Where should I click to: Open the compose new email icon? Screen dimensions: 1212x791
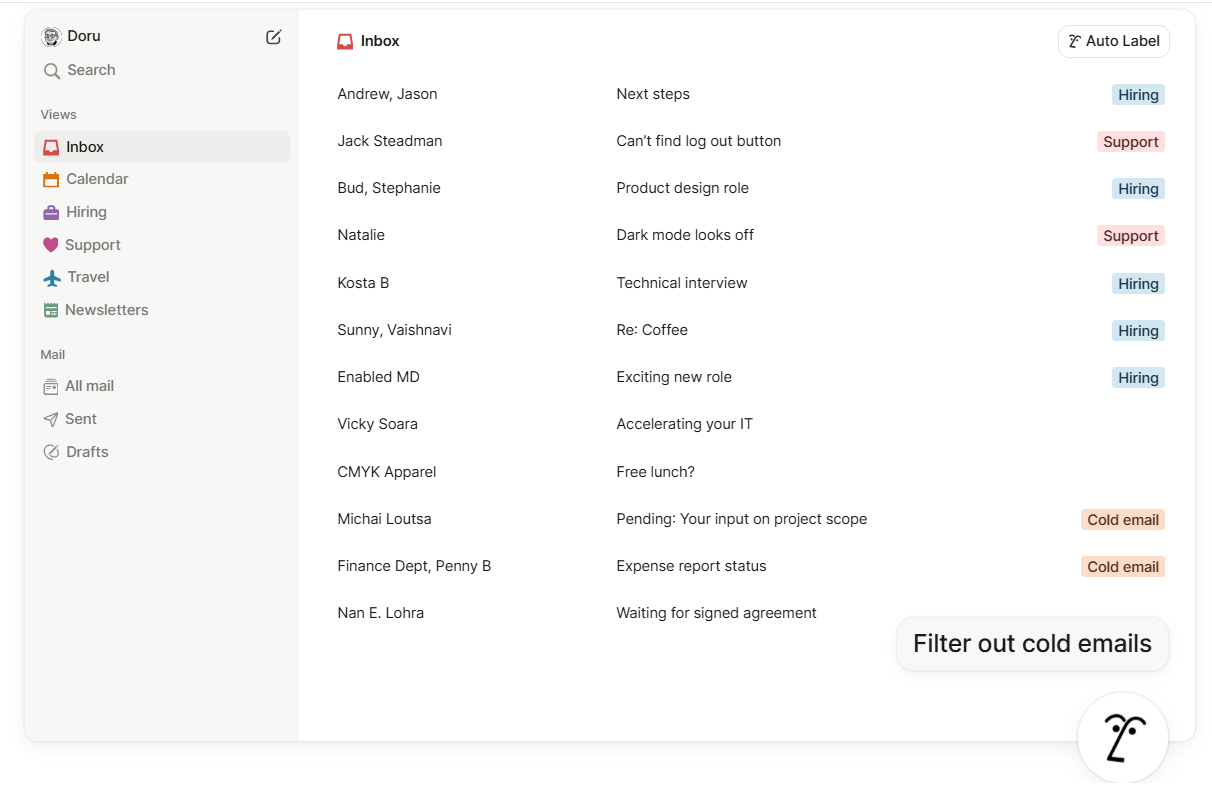[x=273, y=36]
